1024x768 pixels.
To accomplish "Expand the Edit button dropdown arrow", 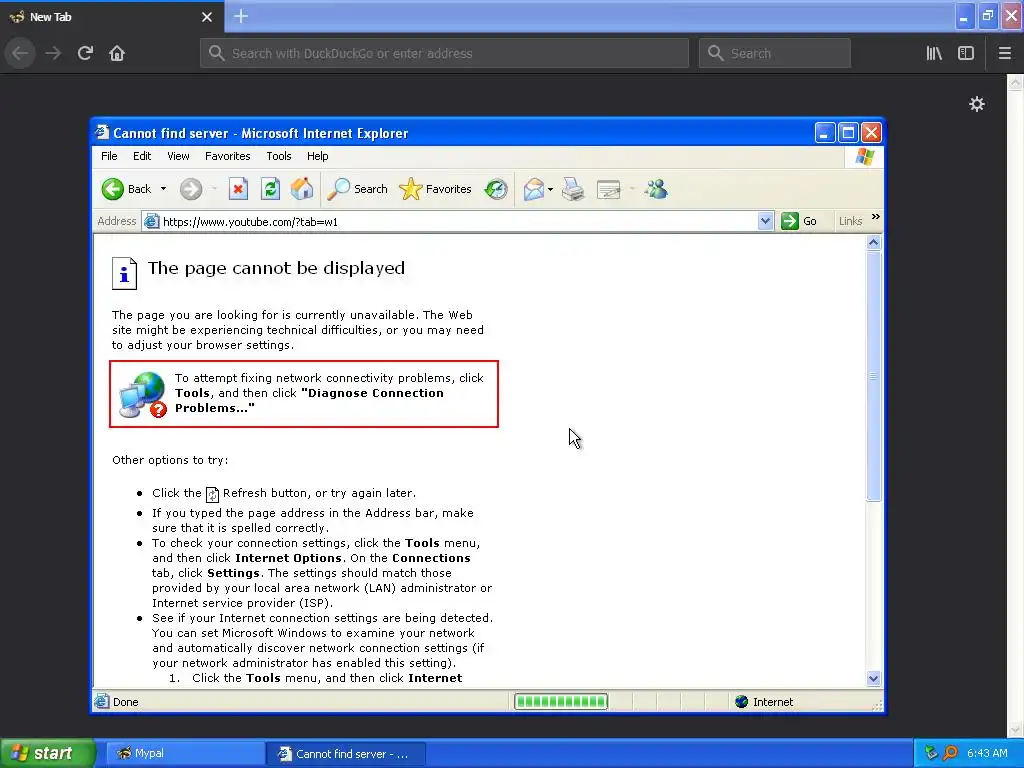I will pos(632,189).
